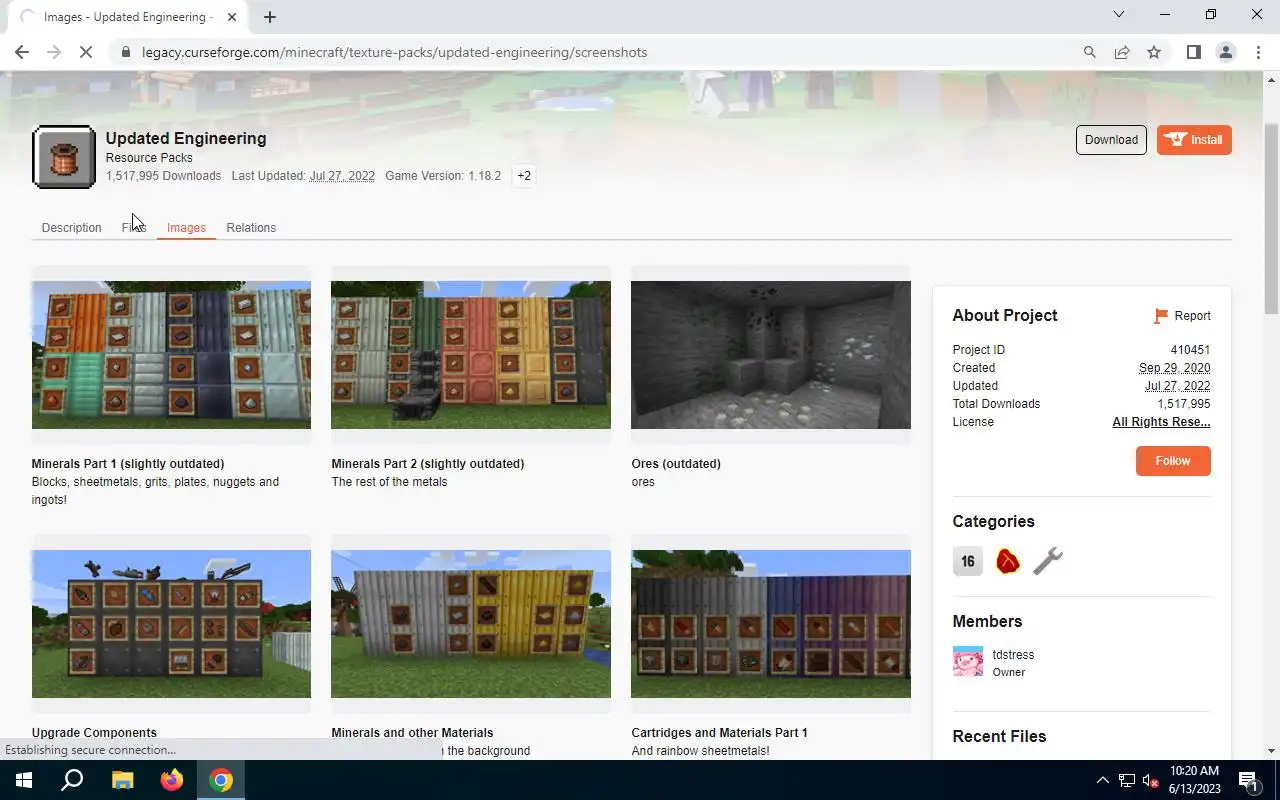Screen dimensions: 1280x800
Task: Click the Project ID value 410451
Action: (1191, 350)
